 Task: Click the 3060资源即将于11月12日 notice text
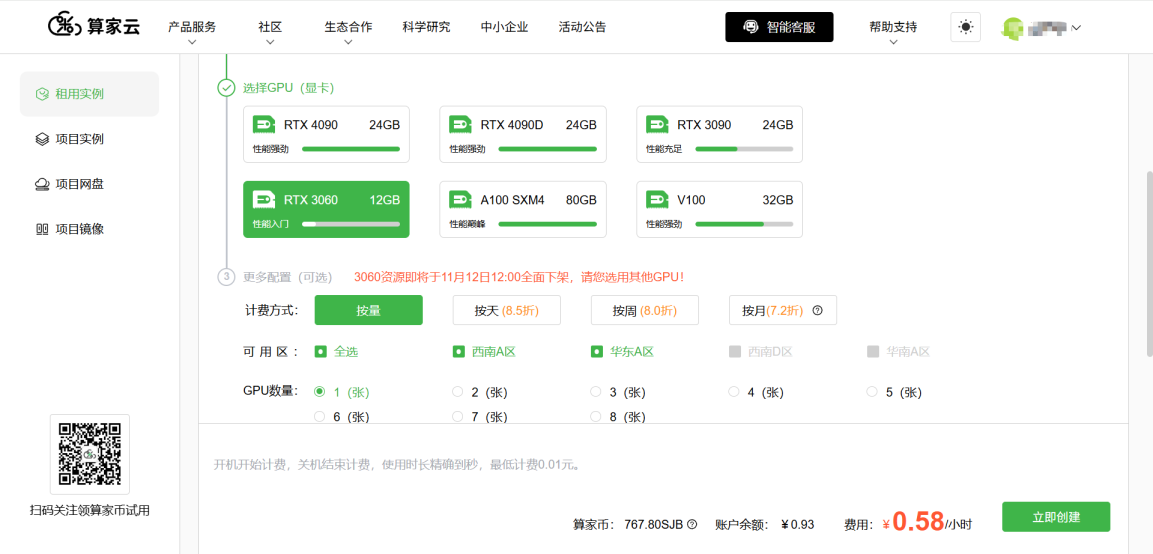point(519,277)
